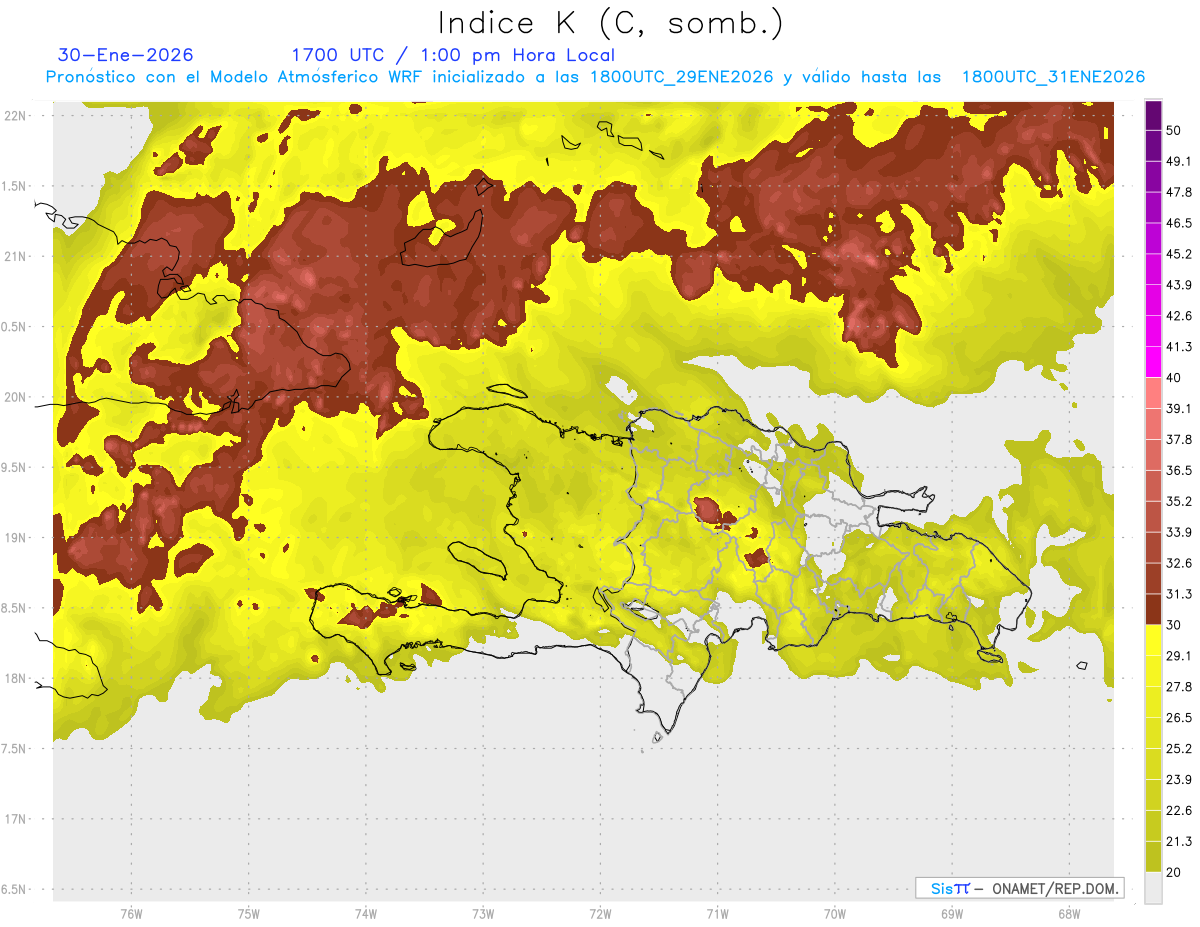Click the '22.6' color scale value
This screenshot has height=927, width=1200.
tap(1179, 810)
